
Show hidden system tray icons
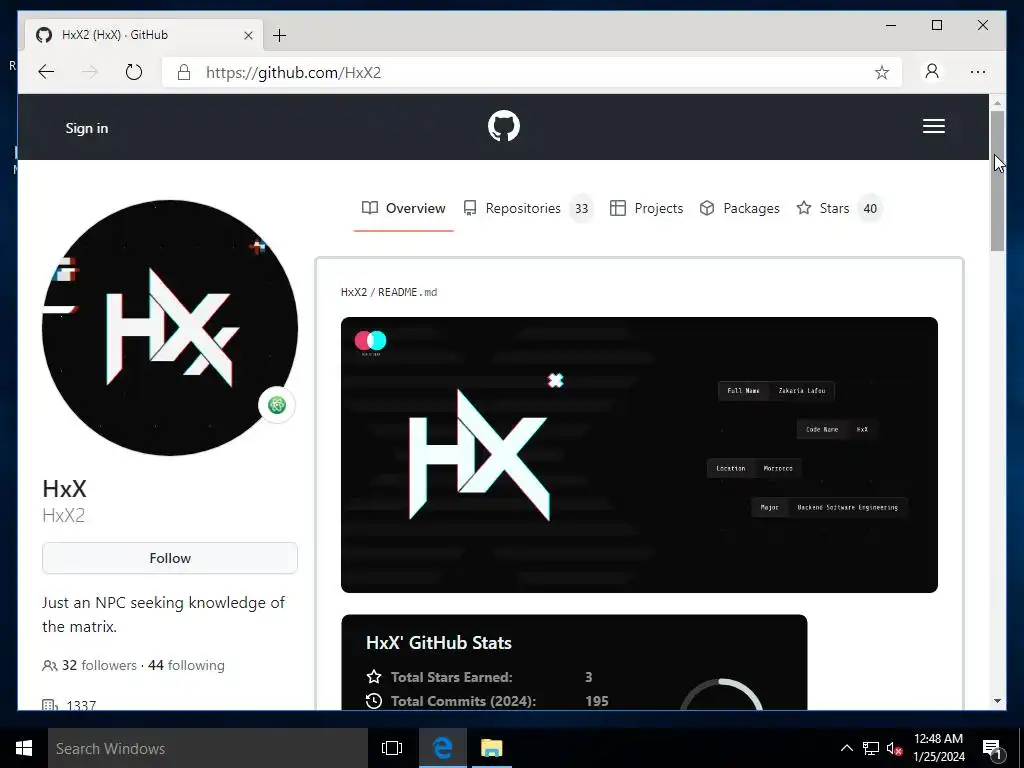pyautogui.click(x=846, y=748)
